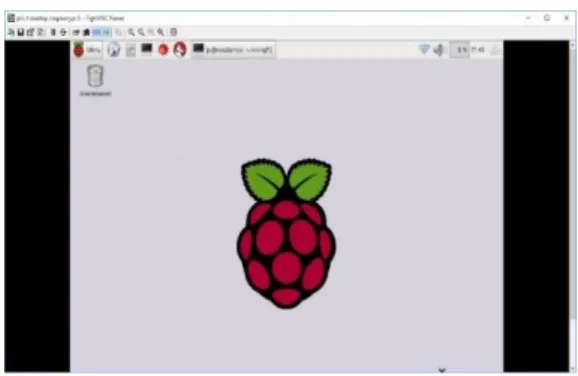Select the Wastebasket desktop icon
This screenshot has width=578, height=376.
pos(95,81)
